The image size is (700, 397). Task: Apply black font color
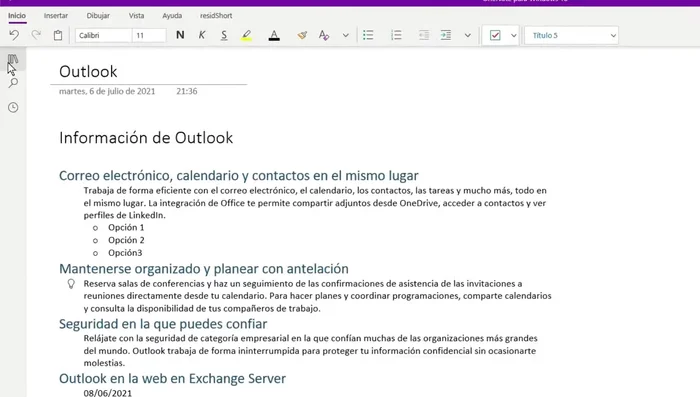pos(274,35)
